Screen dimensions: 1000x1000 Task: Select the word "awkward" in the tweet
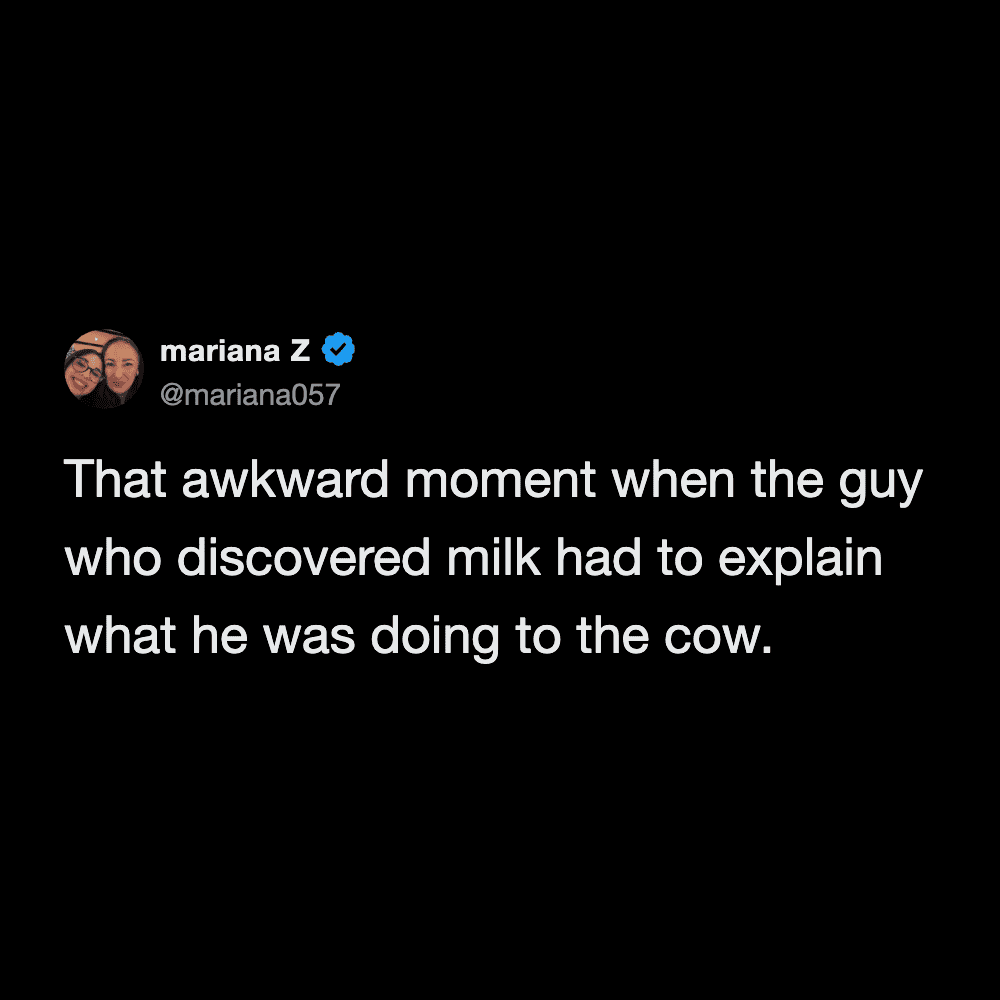coord(285,479)
